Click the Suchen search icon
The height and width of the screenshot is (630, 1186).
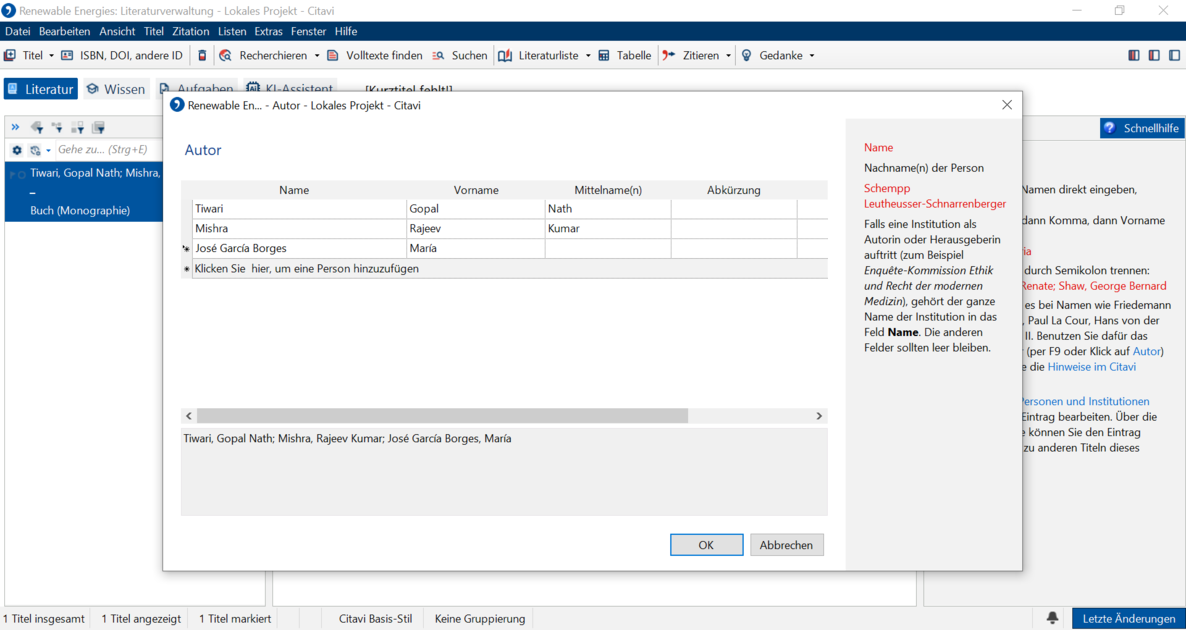coord(439,55)
